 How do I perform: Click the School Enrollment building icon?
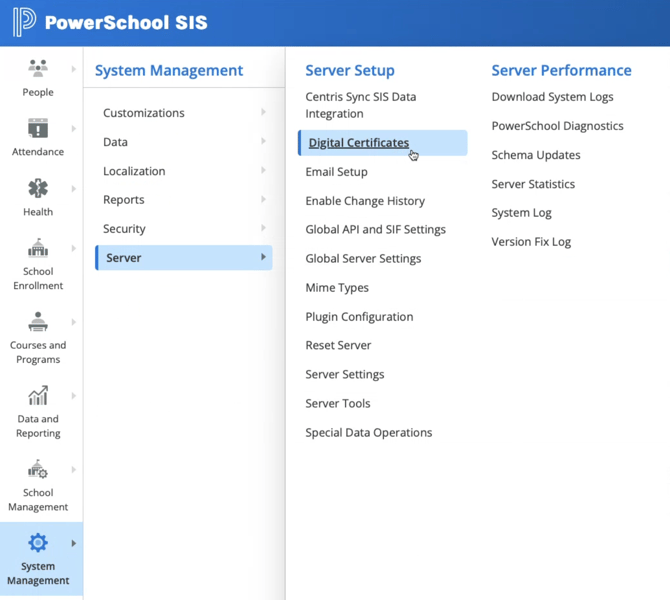(x=38, y=248)
